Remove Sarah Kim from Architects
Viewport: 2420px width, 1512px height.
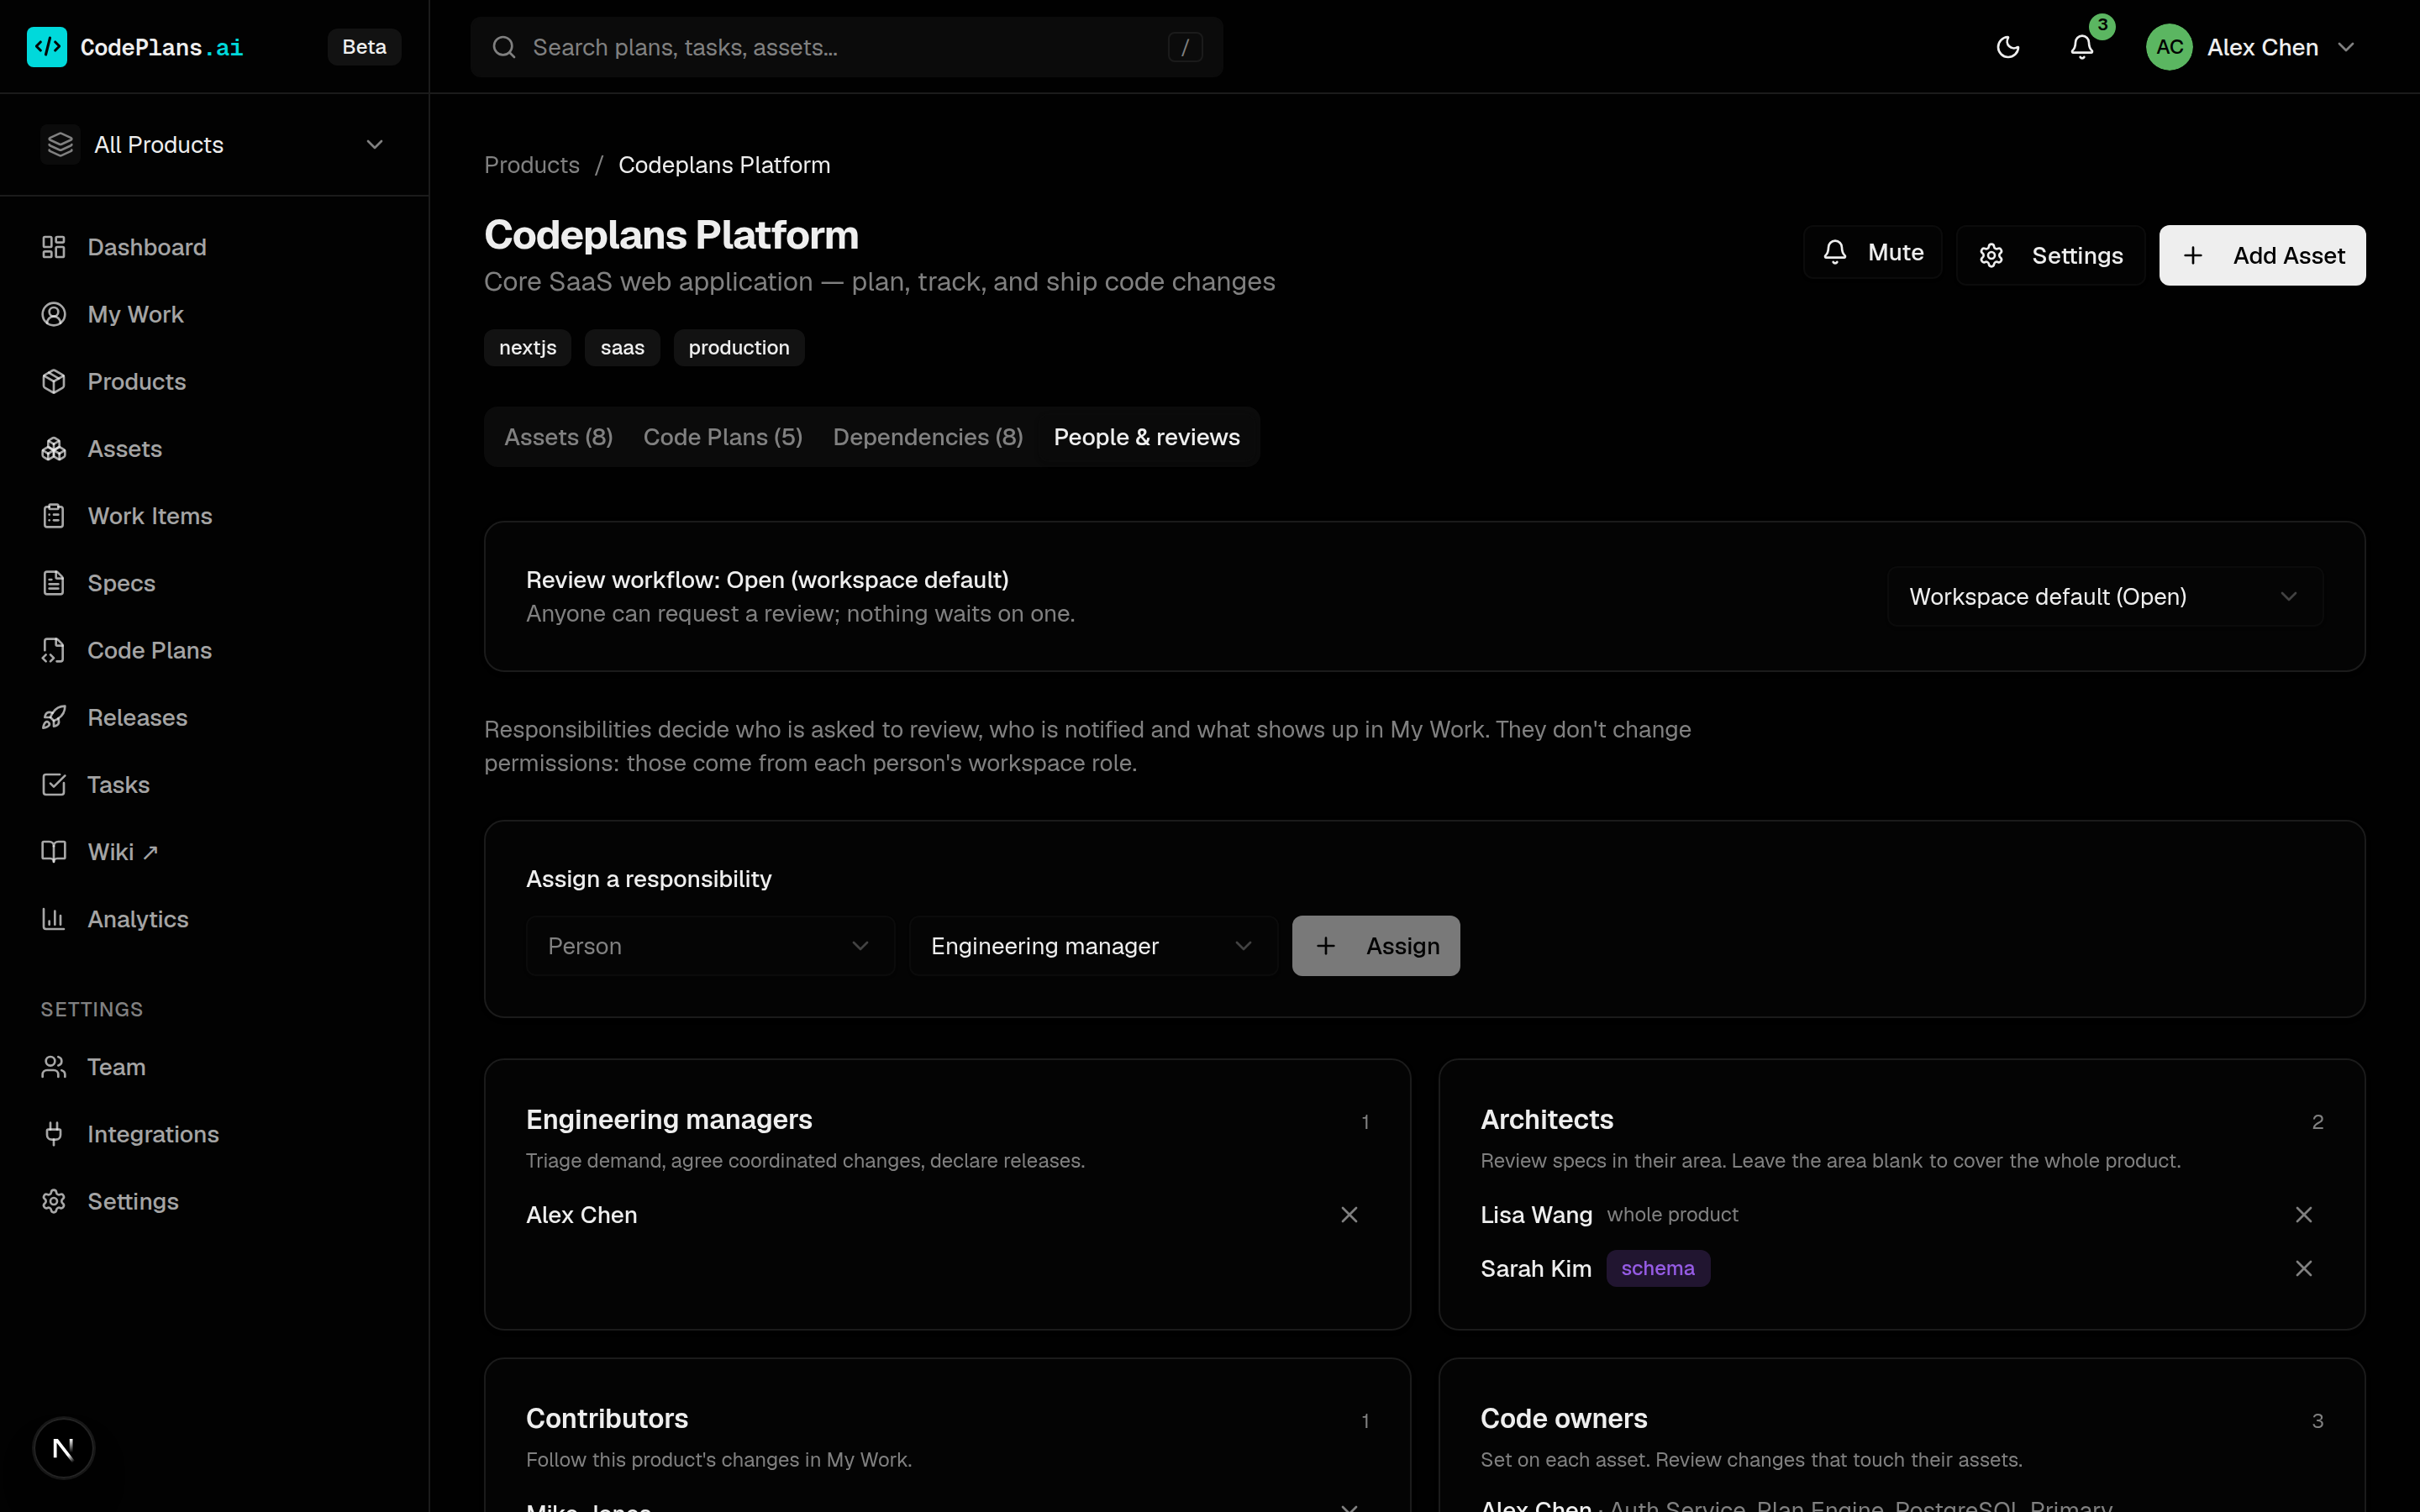2304,1269
